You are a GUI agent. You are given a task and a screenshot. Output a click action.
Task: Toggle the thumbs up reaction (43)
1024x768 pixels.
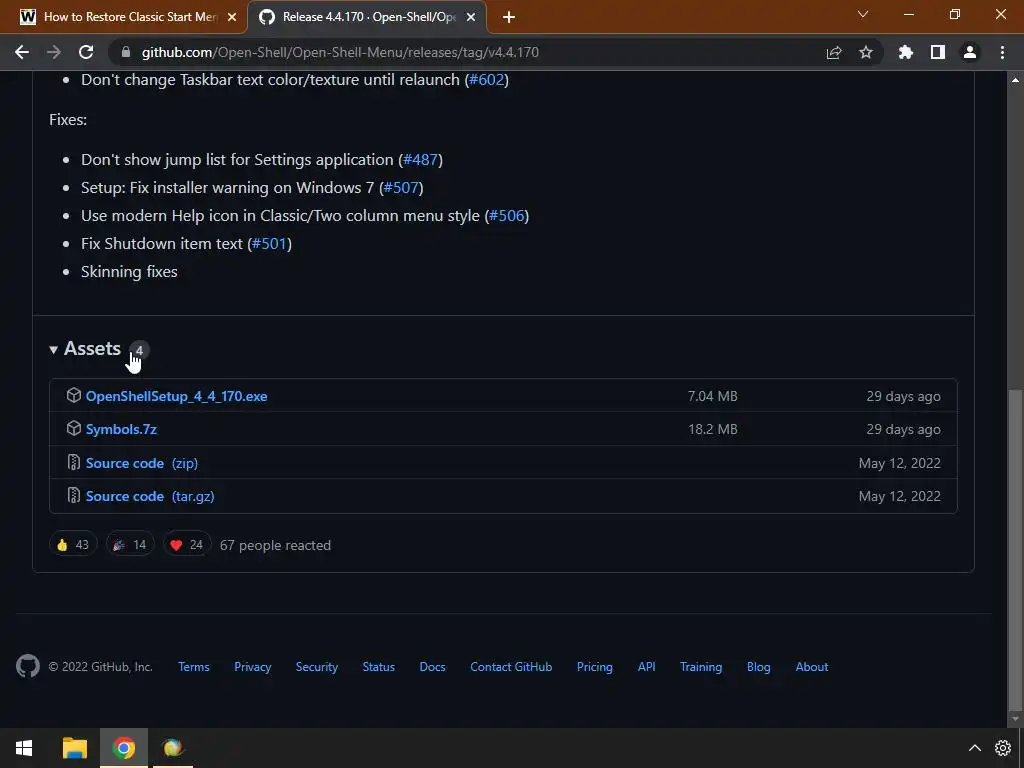pyautogui.click(x=73, y=544)
